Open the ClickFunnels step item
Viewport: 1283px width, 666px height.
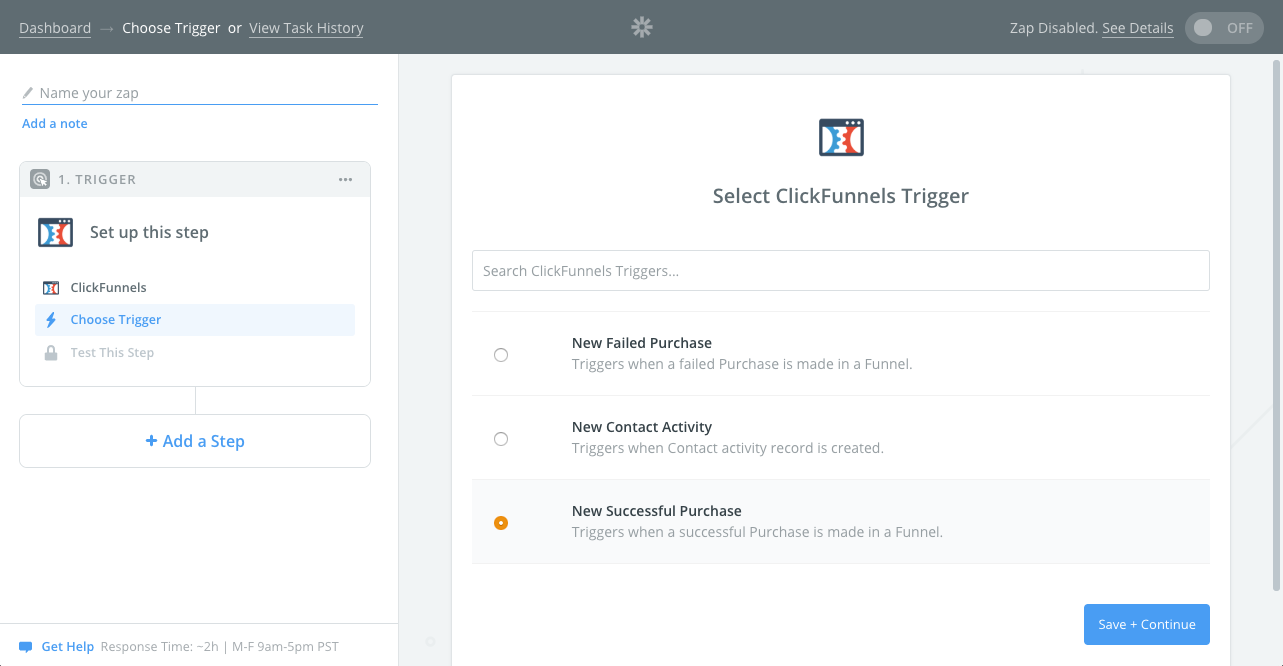point(195,288)
